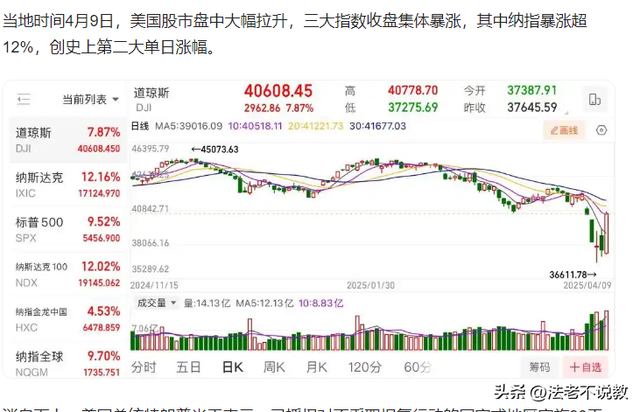Click the 36611.78 chart low marker
Viewport: 640px width, 412px height.
tap(573, 275)
